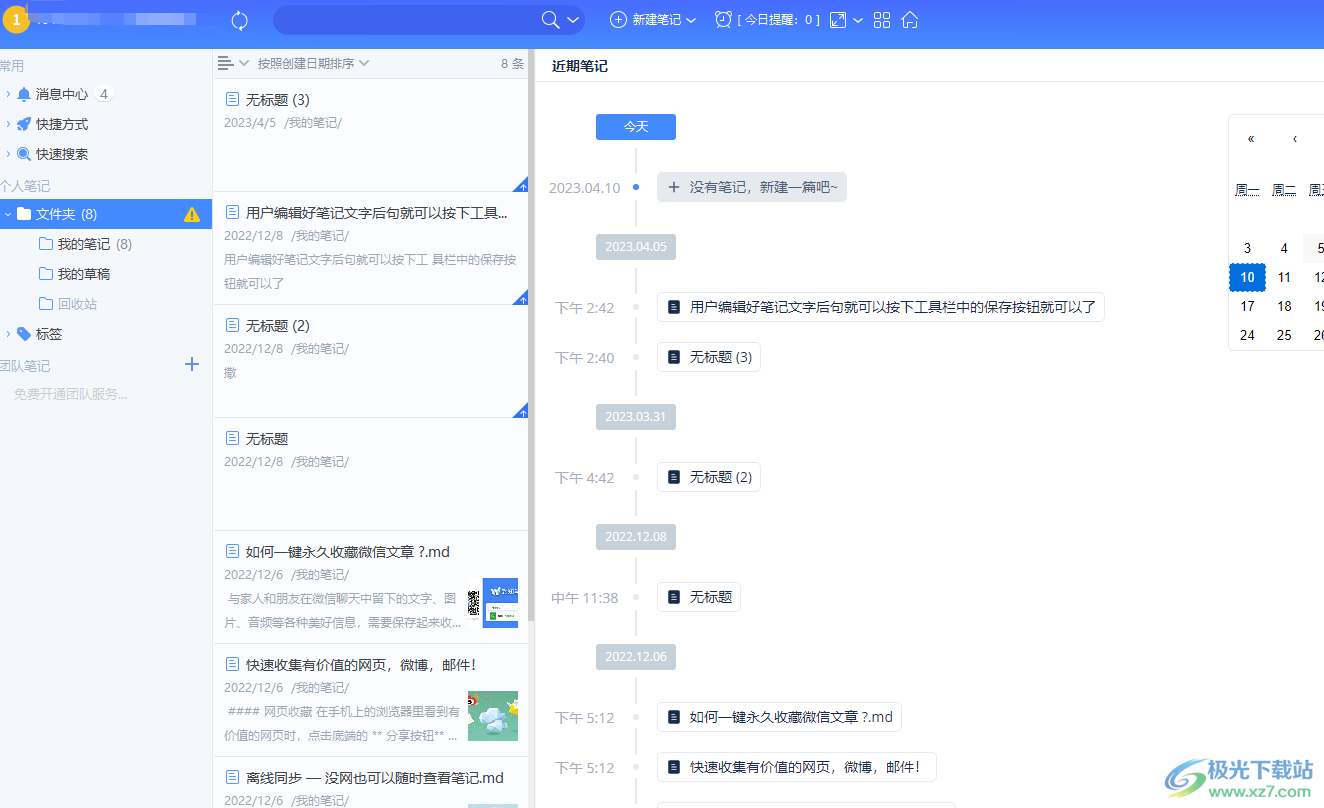
Task: Open 如何一键永久收藏微信文章 note in list
Action: pos(370,587)
